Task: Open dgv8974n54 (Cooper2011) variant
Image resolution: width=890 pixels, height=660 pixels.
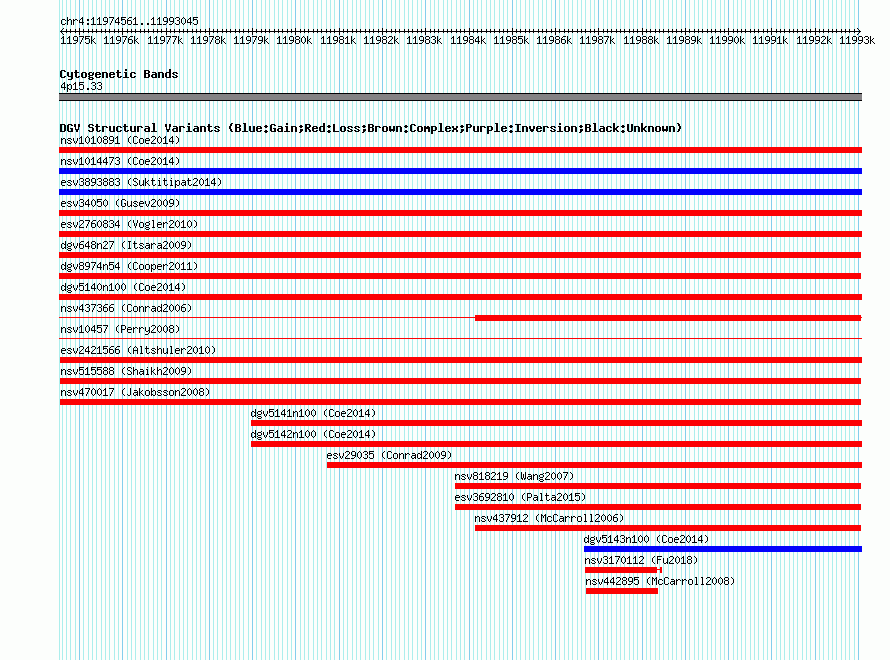Action: [129, 266]
